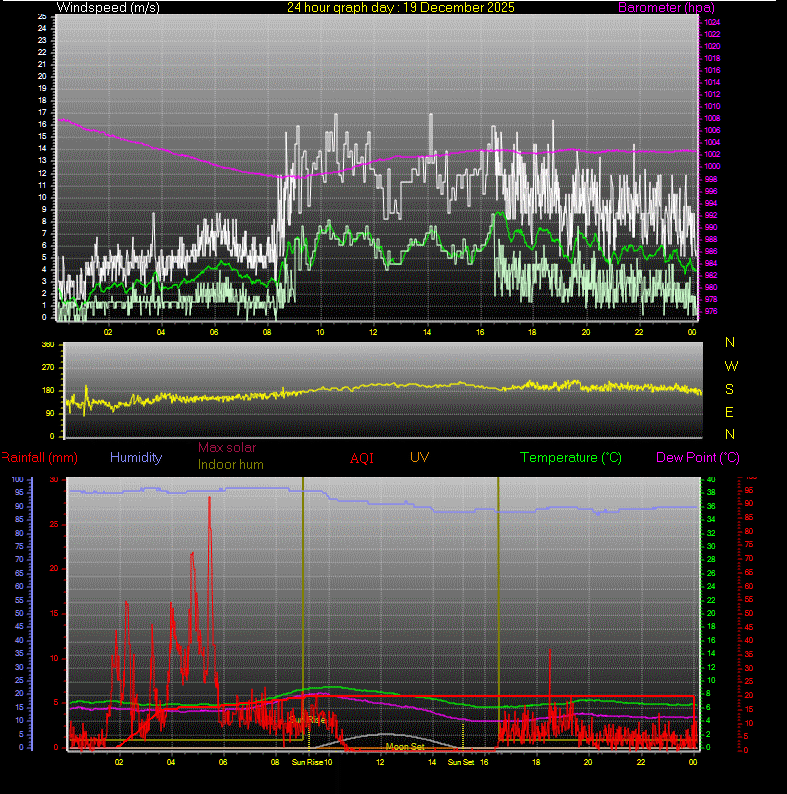Click the 1016 barometer scale value

(x=712, y=70)
